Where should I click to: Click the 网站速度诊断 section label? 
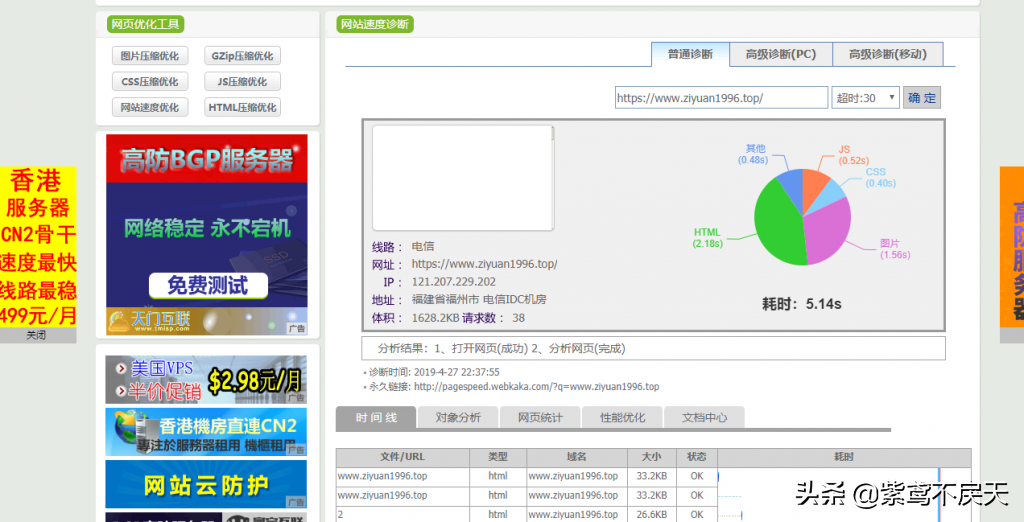click(375, 24)
